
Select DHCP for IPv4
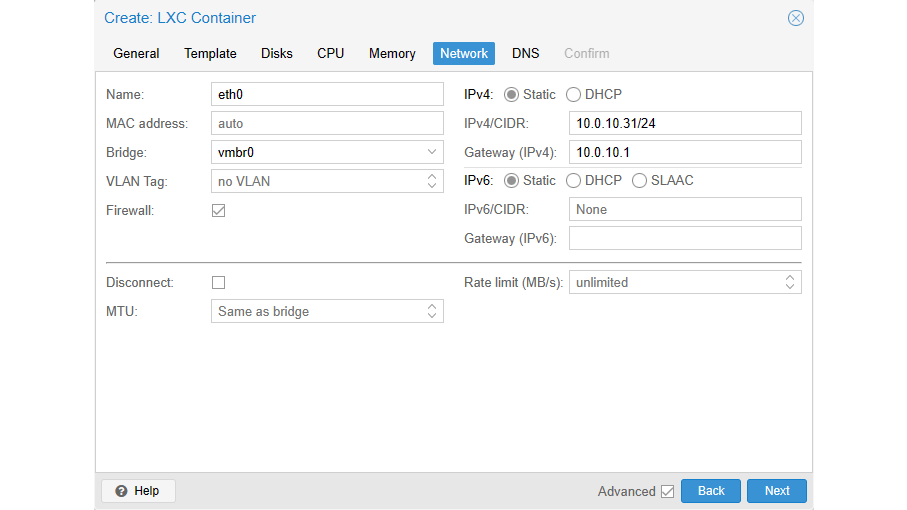click(574, 95)
